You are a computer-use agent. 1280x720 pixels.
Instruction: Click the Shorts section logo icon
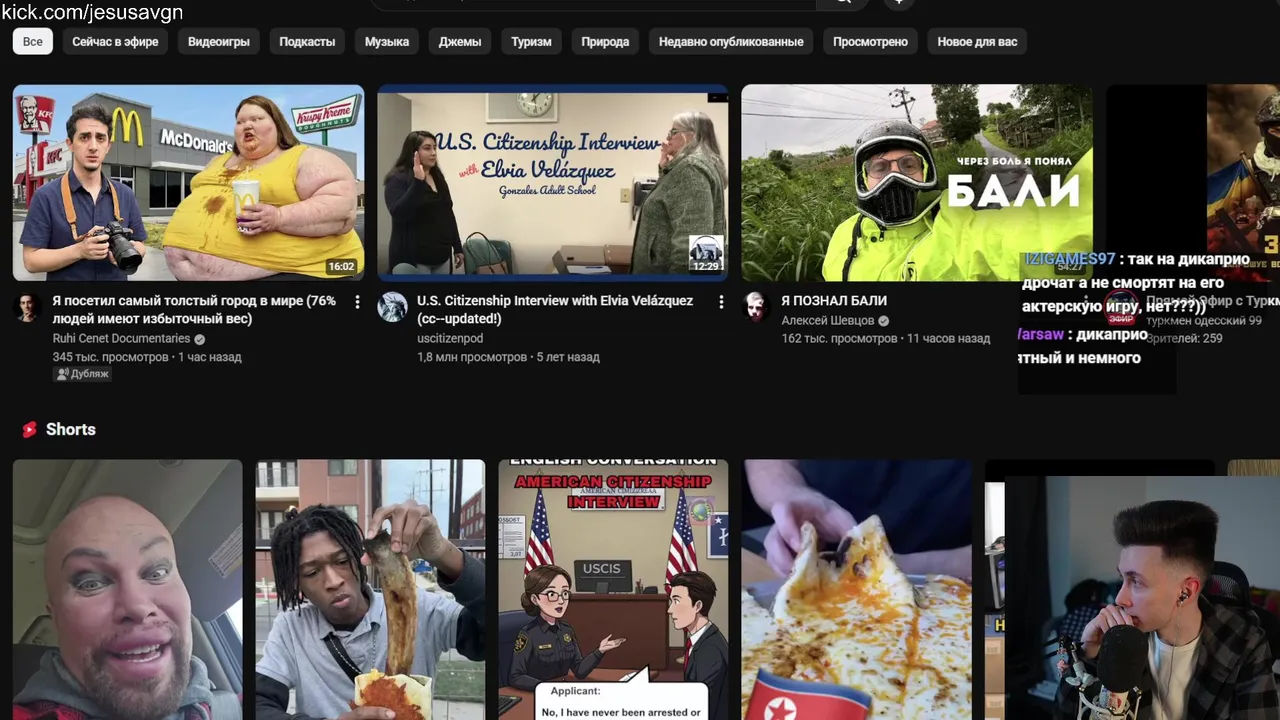tap(29, 429)
